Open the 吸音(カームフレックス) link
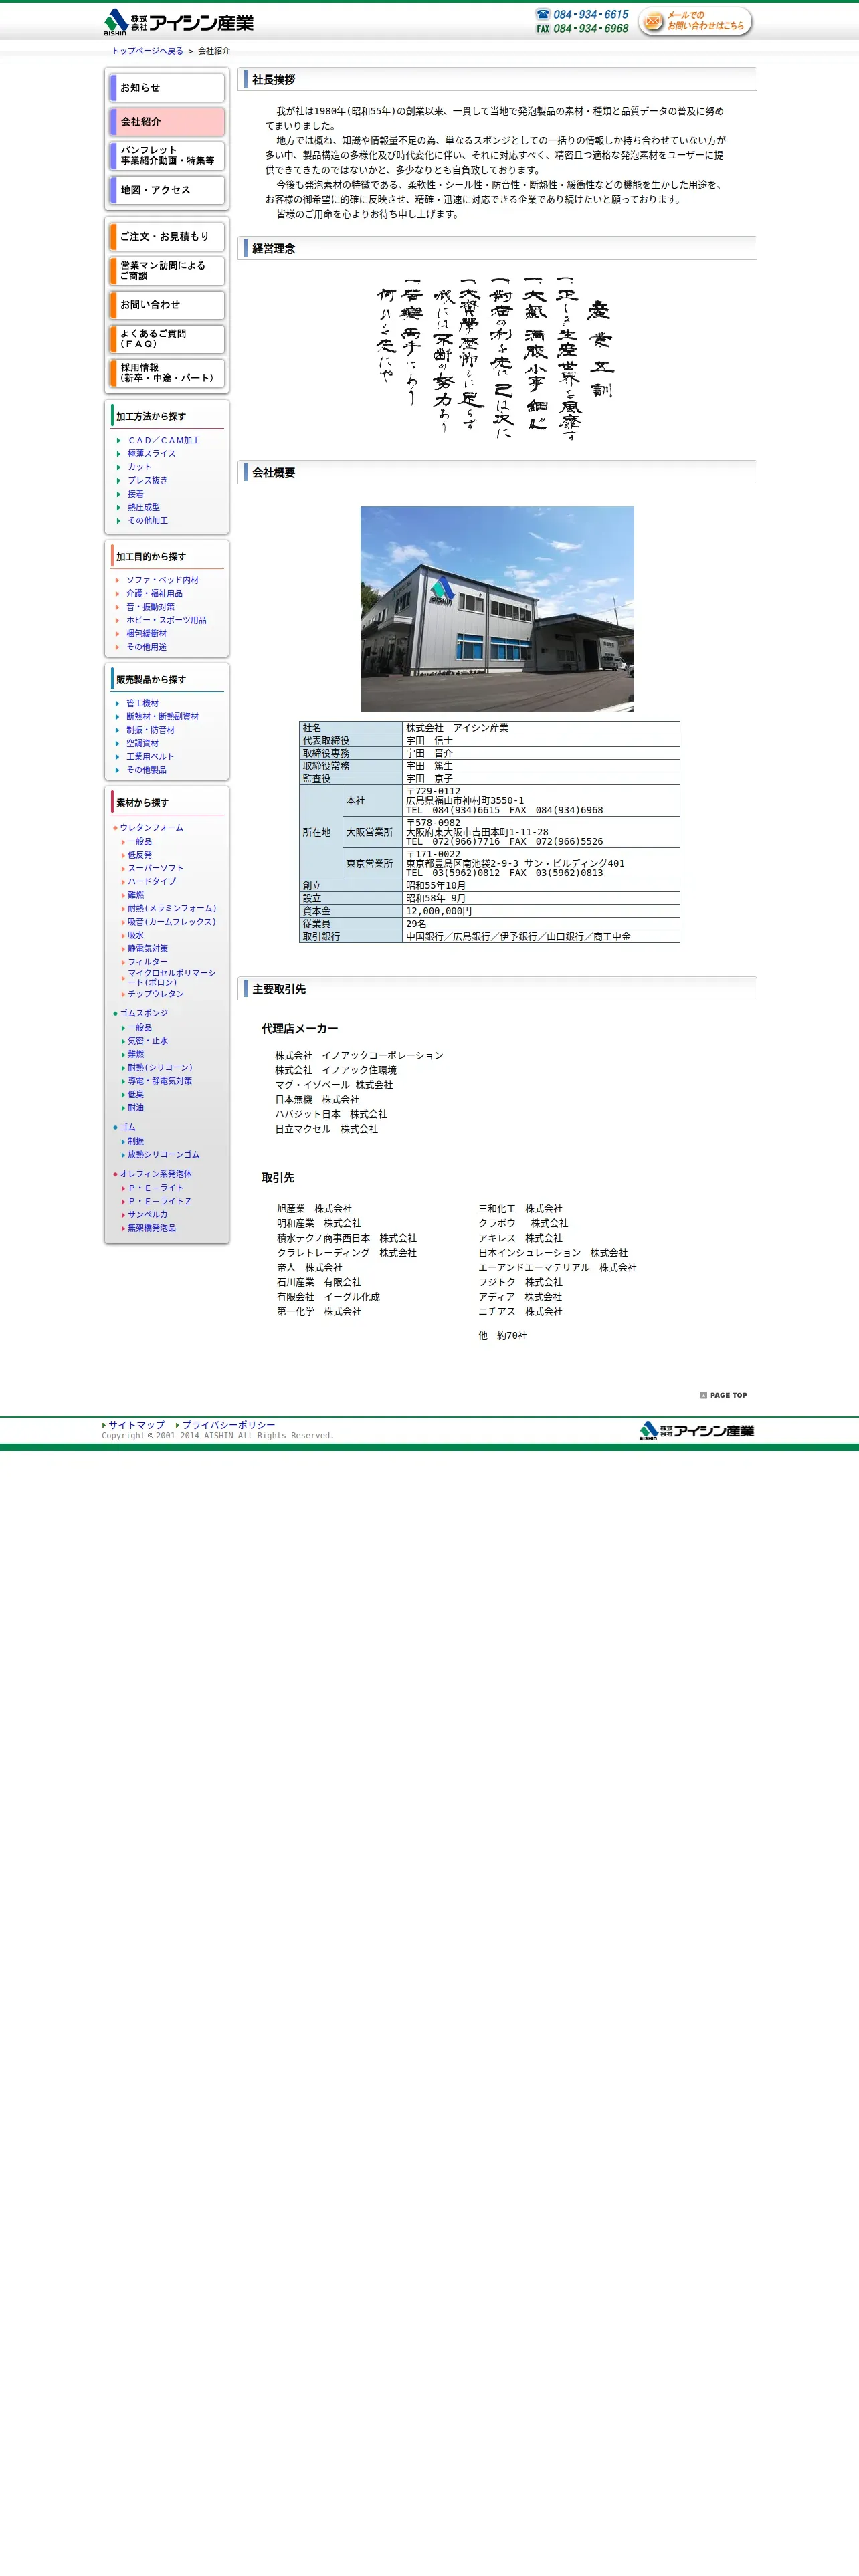This screenshot has height=2576, width=859. (x=171, y=922)
